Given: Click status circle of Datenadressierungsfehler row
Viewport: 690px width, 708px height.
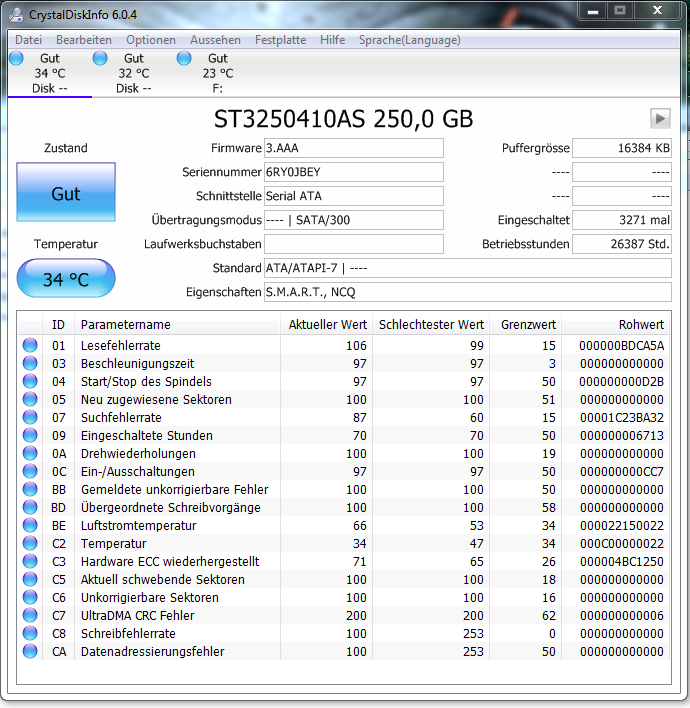Looking at the screenshot, I should pyautogui.click(x=30, y=651).
